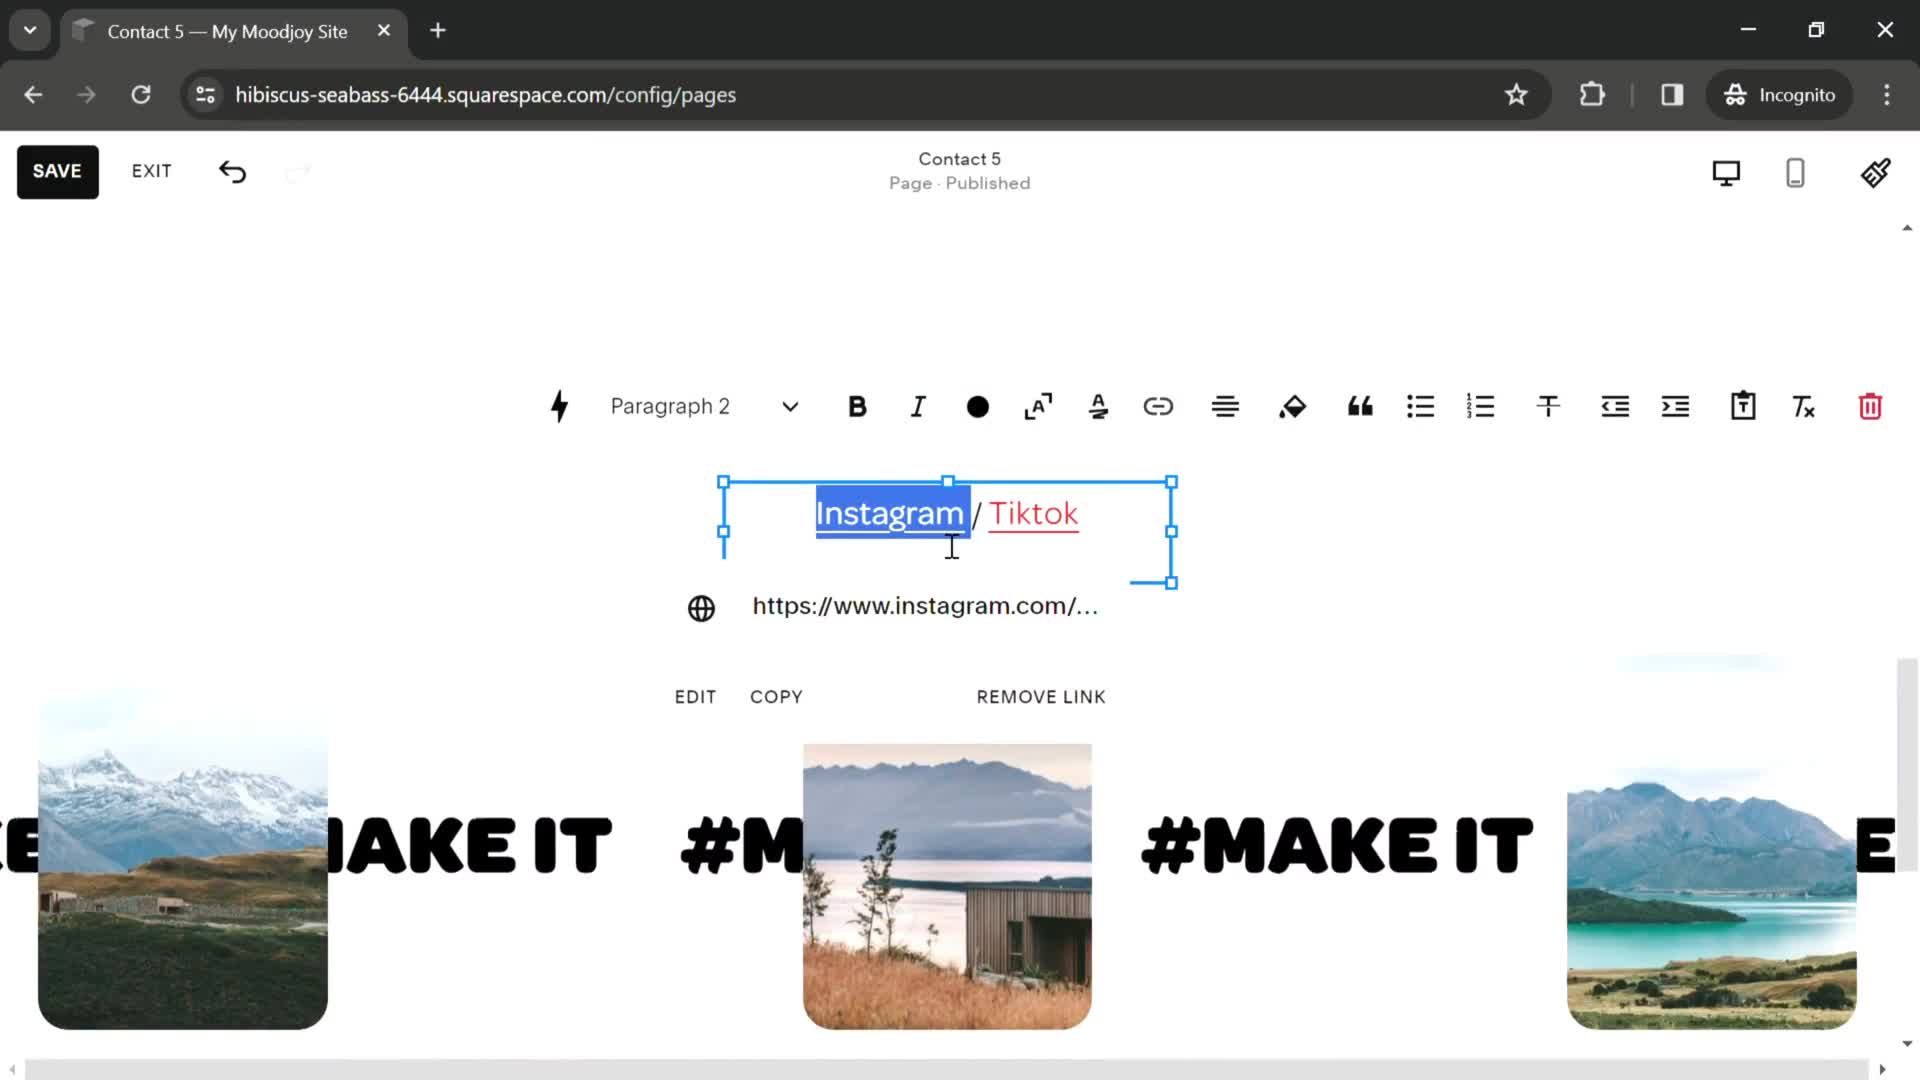Image resolution: width=1920 pixels, height=1080 pixels.
Task: View site information icon in address bar
Action: 205,95
